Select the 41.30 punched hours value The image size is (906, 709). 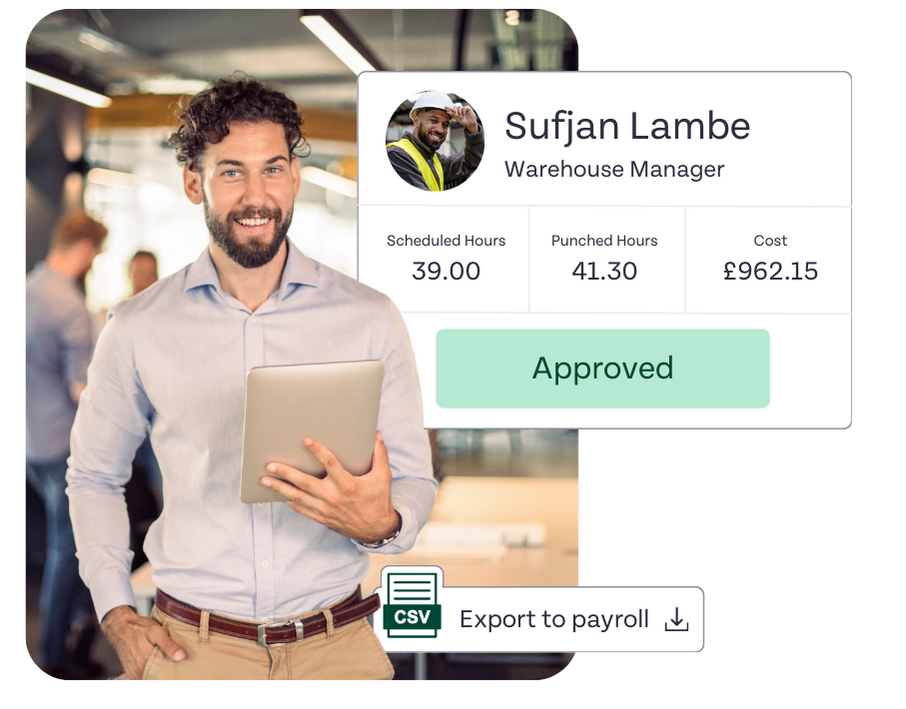[604, 271]
